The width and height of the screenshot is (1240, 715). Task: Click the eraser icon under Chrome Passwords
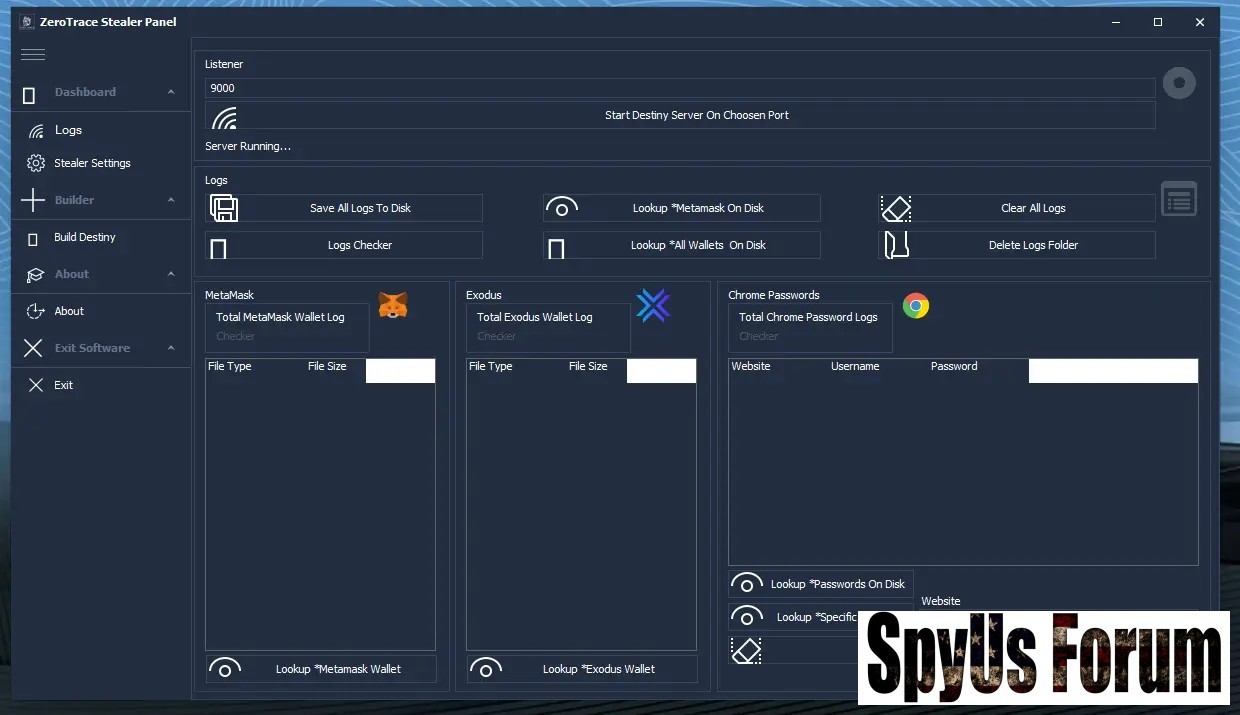point(746,651)
